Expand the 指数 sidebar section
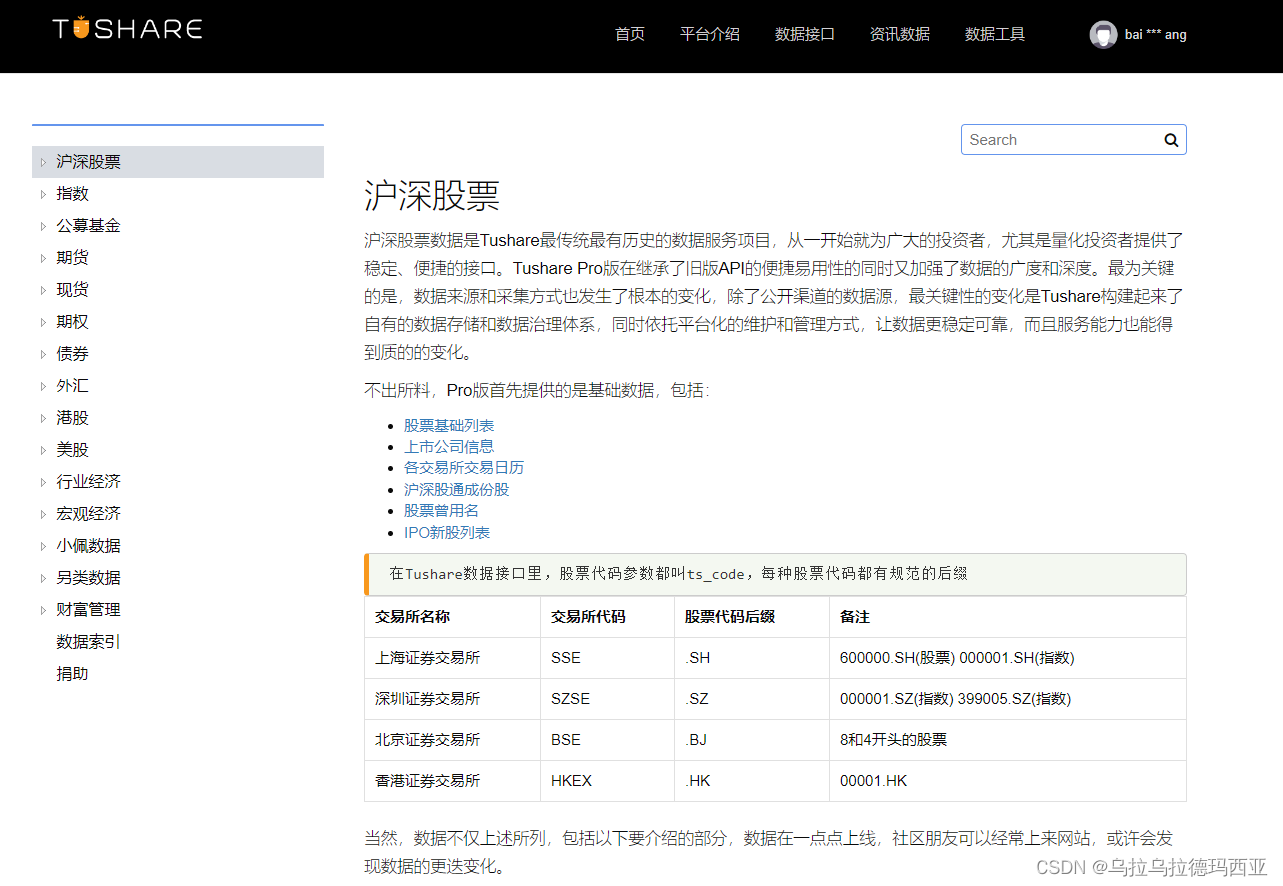 point(44,193)
